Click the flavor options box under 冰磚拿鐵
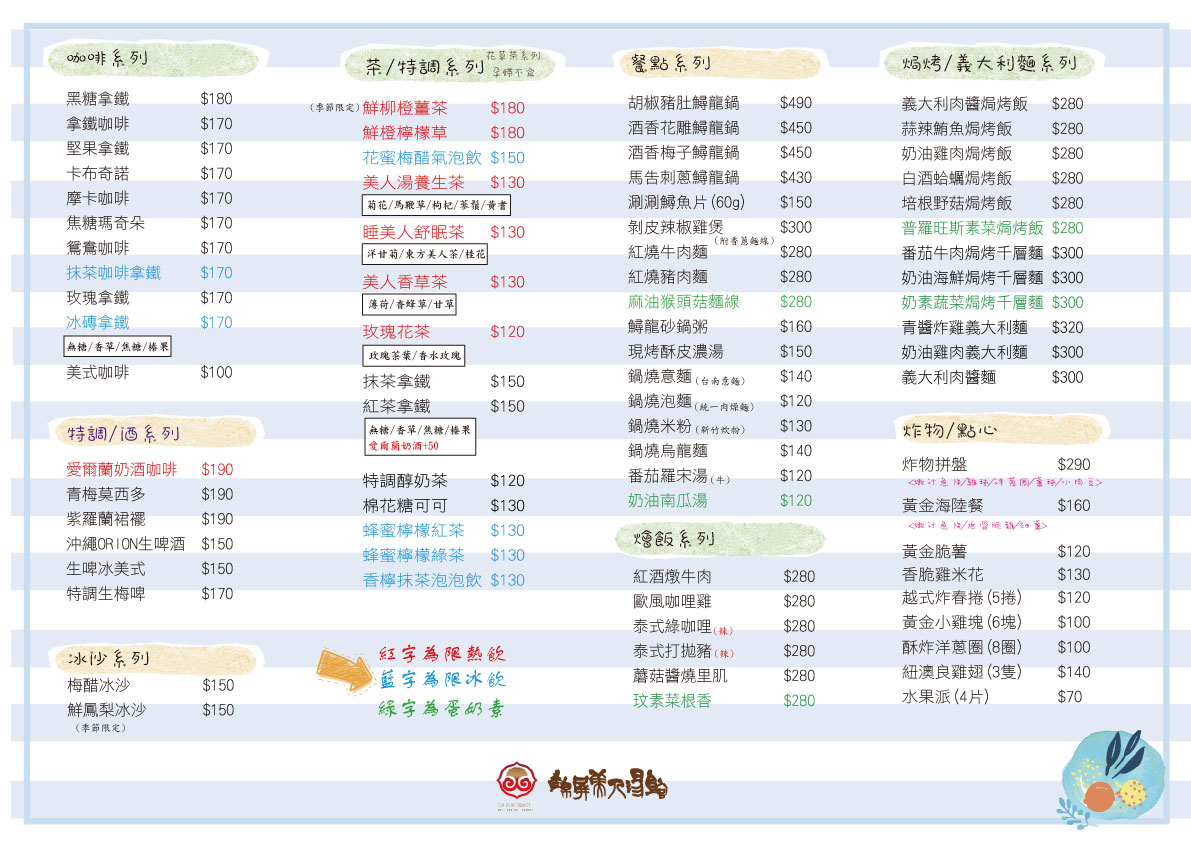Viewport: 1191px width, 842px height. pos(118,347)
